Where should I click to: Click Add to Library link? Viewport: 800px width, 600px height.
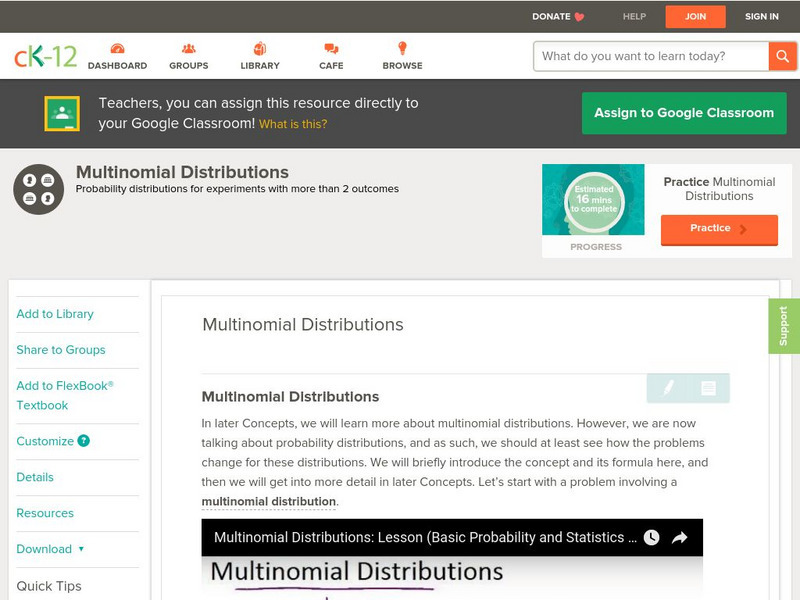pos(55,314)
